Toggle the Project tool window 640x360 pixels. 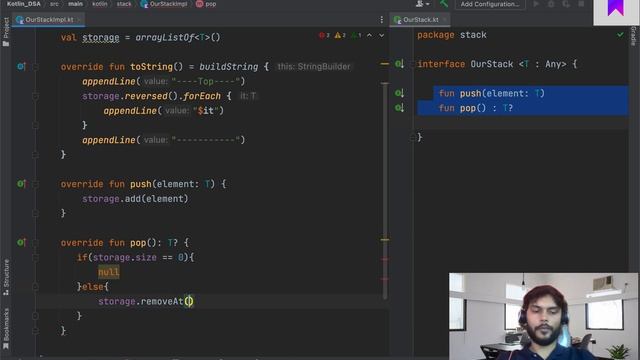[6, 31]
